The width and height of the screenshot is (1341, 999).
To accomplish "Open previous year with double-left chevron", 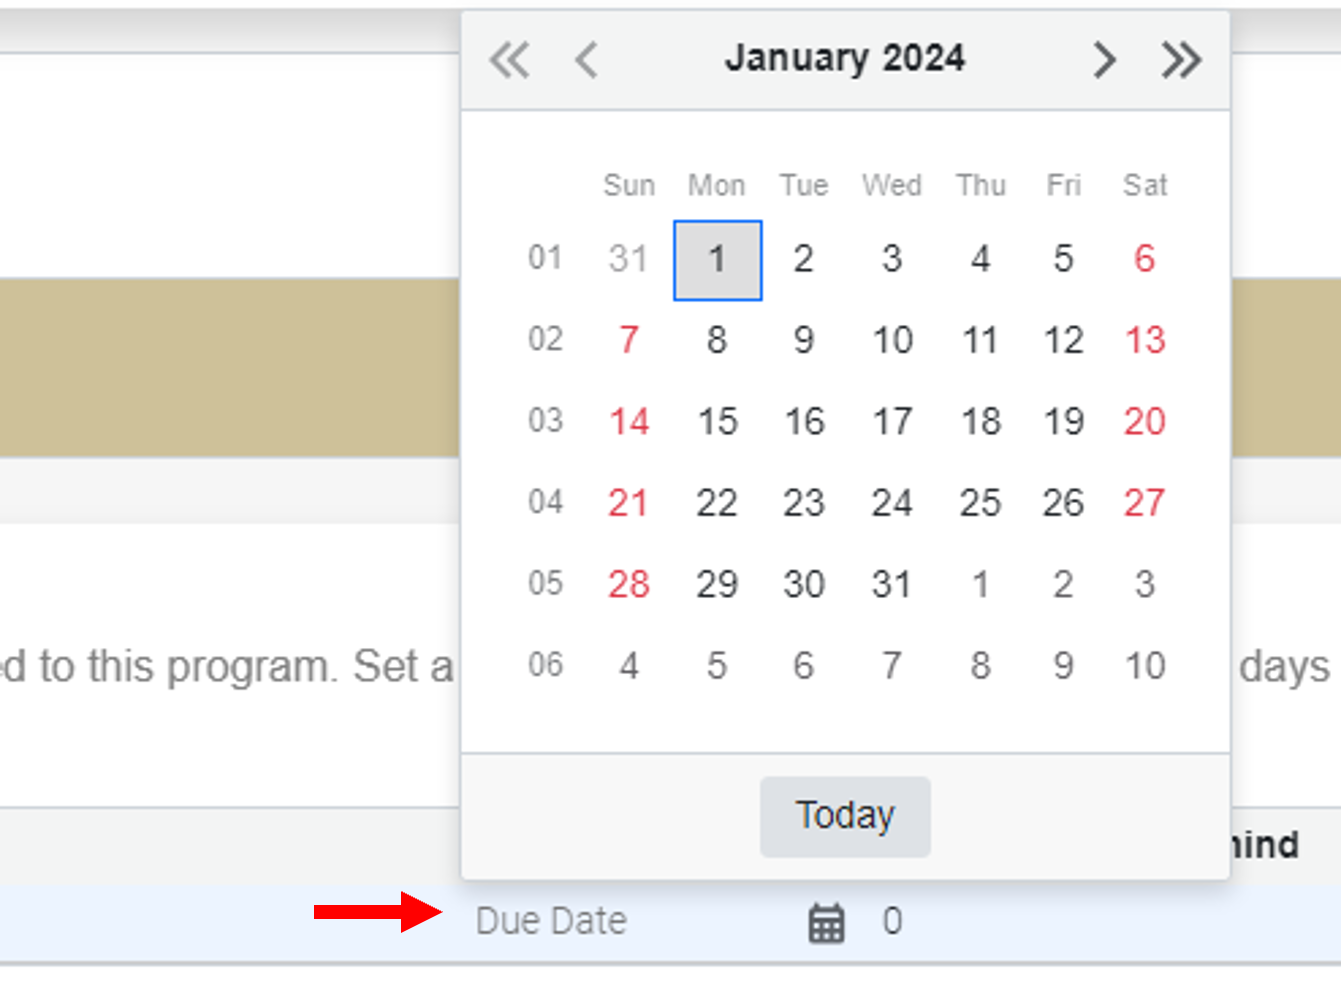I will pyautogui.click(x=510, y=60).
